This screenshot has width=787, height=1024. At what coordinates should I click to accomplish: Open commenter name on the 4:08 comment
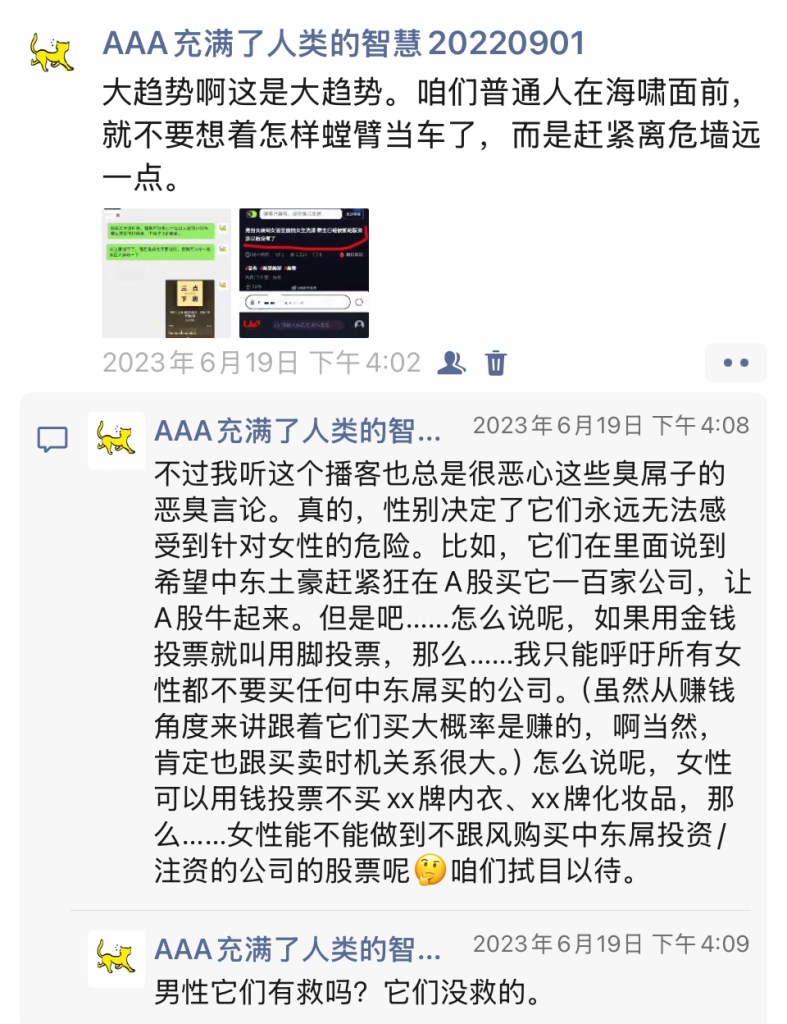(298, 431)
